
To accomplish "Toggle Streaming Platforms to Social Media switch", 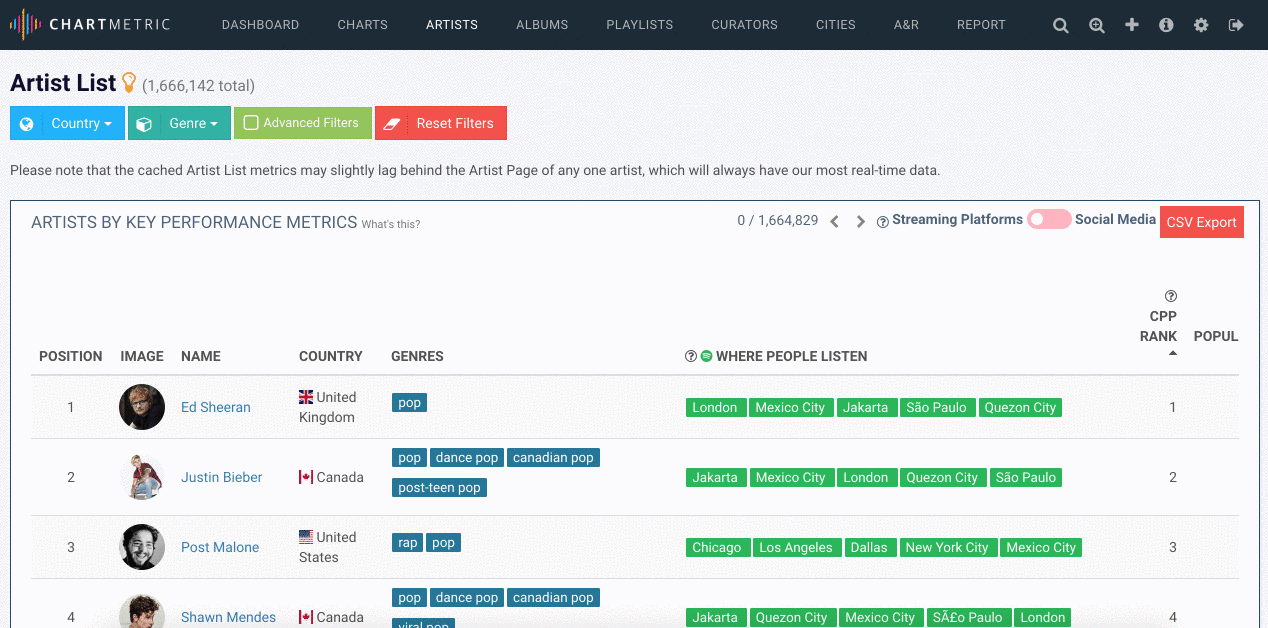I will coord(1049,219).
